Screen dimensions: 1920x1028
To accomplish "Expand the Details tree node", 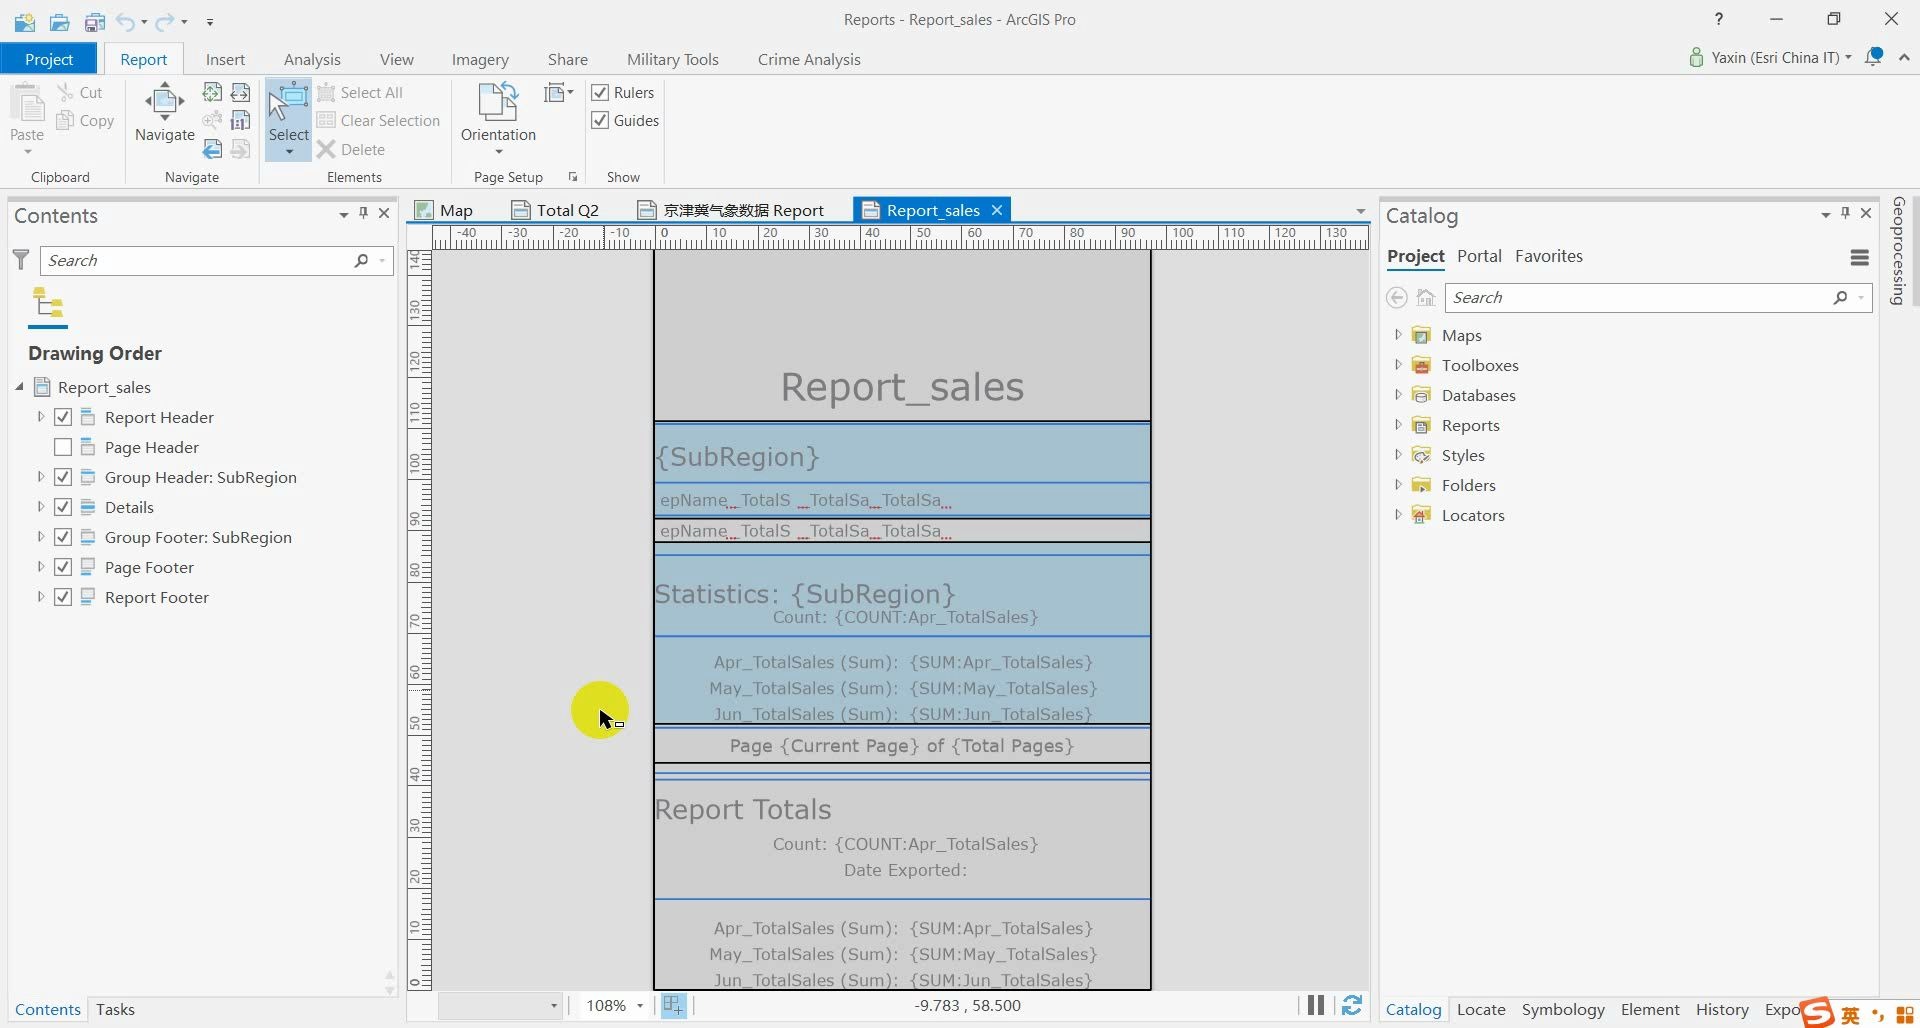I will 41,507.
